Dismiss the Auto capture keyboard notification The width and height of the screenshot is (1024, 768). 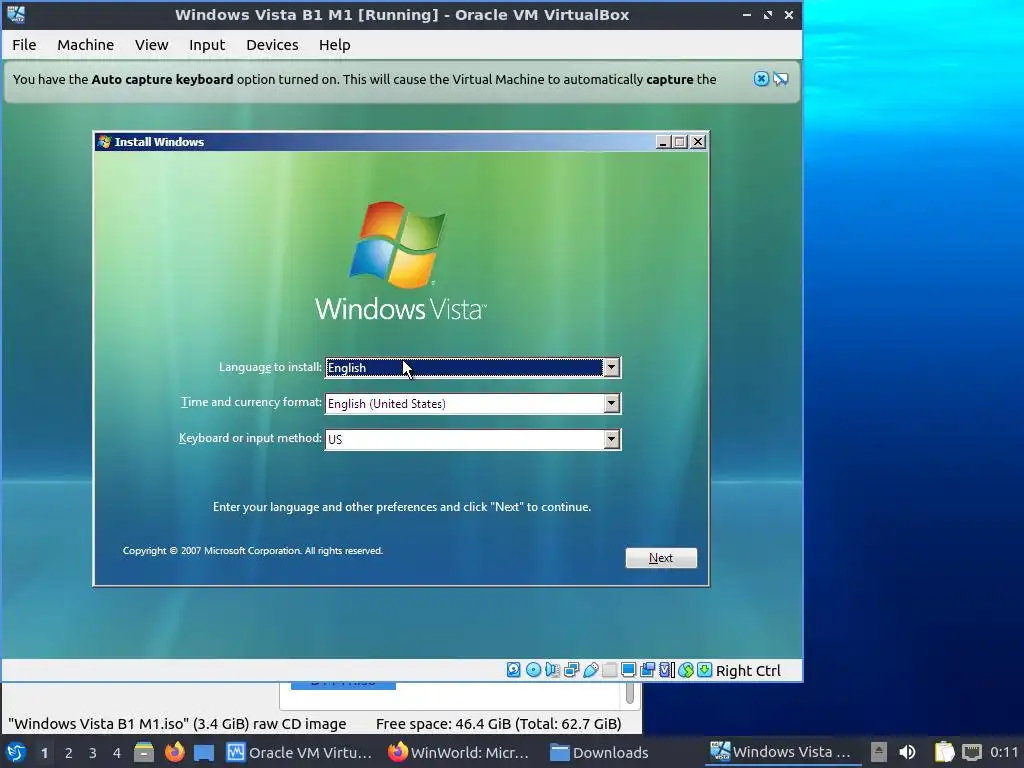761,79
